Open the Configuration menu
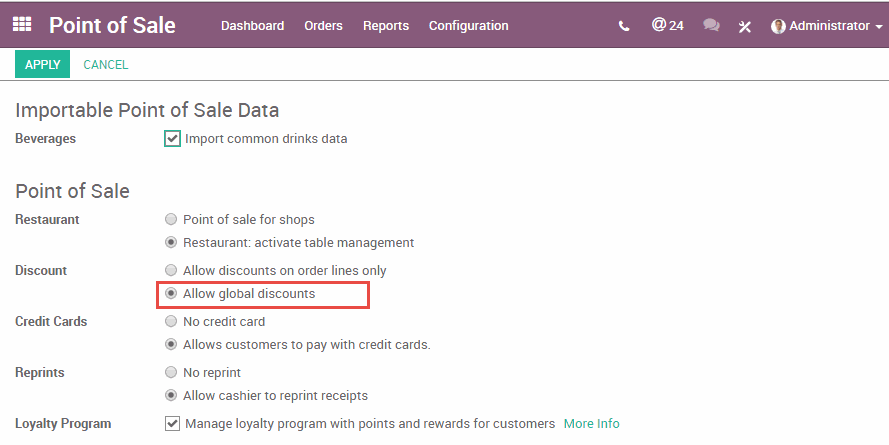The height and width of the screenshot is (445, 889). click(x=468, y=26)
